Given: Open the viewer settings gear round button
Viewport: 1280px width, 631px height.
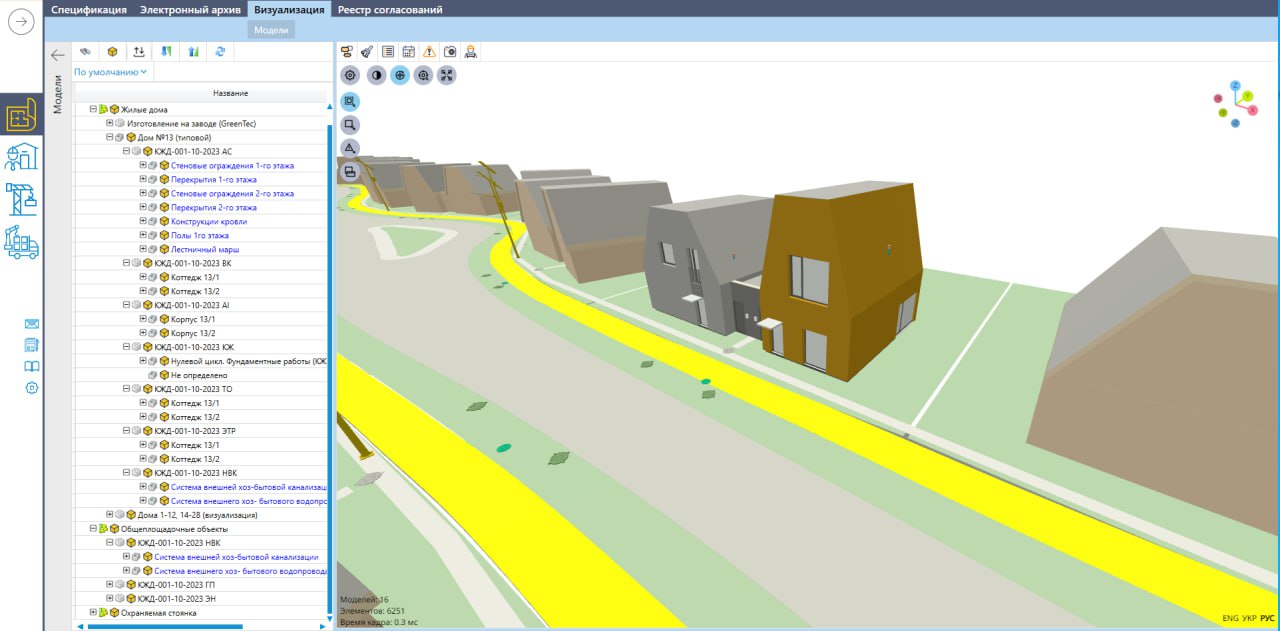Looking at the screenshot, I should pos(350,75).
